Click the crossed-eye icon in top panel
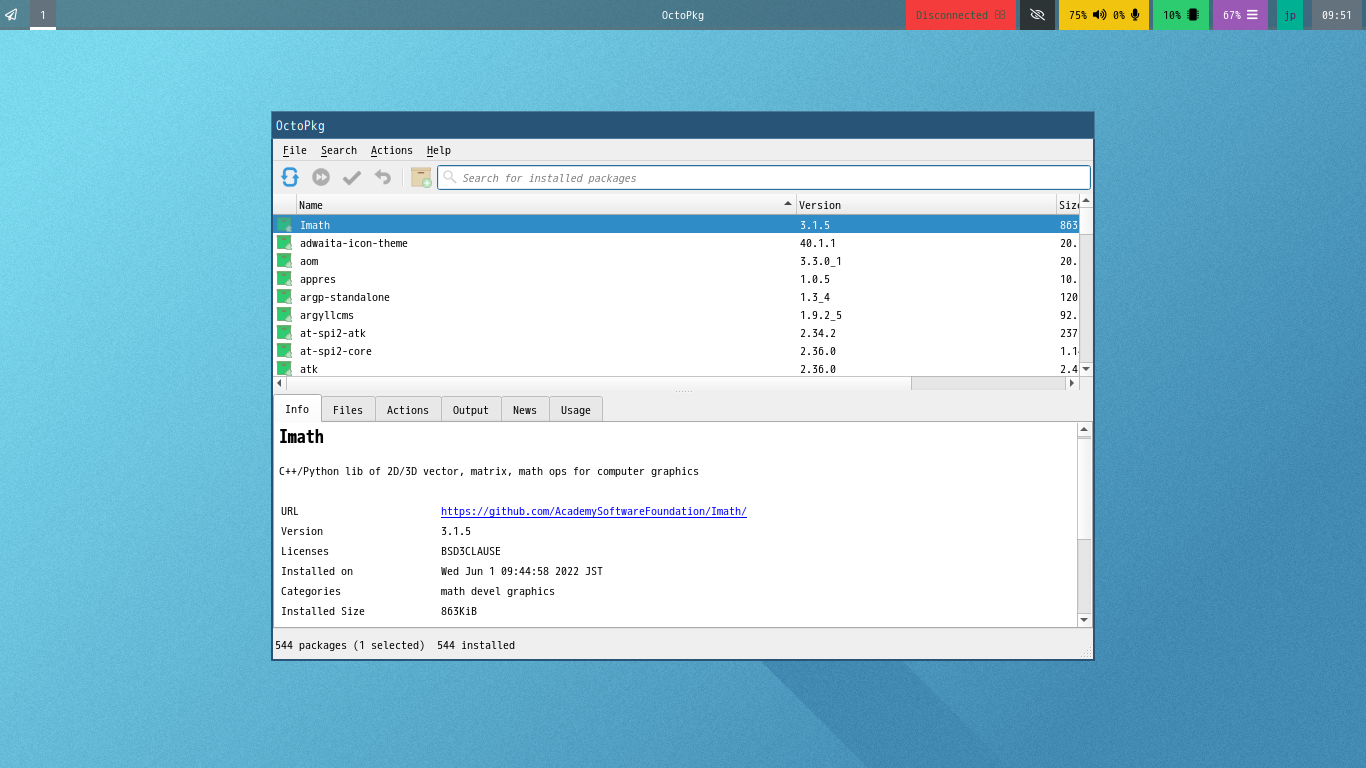Viewport: 1366px width, 768px height. coord(1037,15)
